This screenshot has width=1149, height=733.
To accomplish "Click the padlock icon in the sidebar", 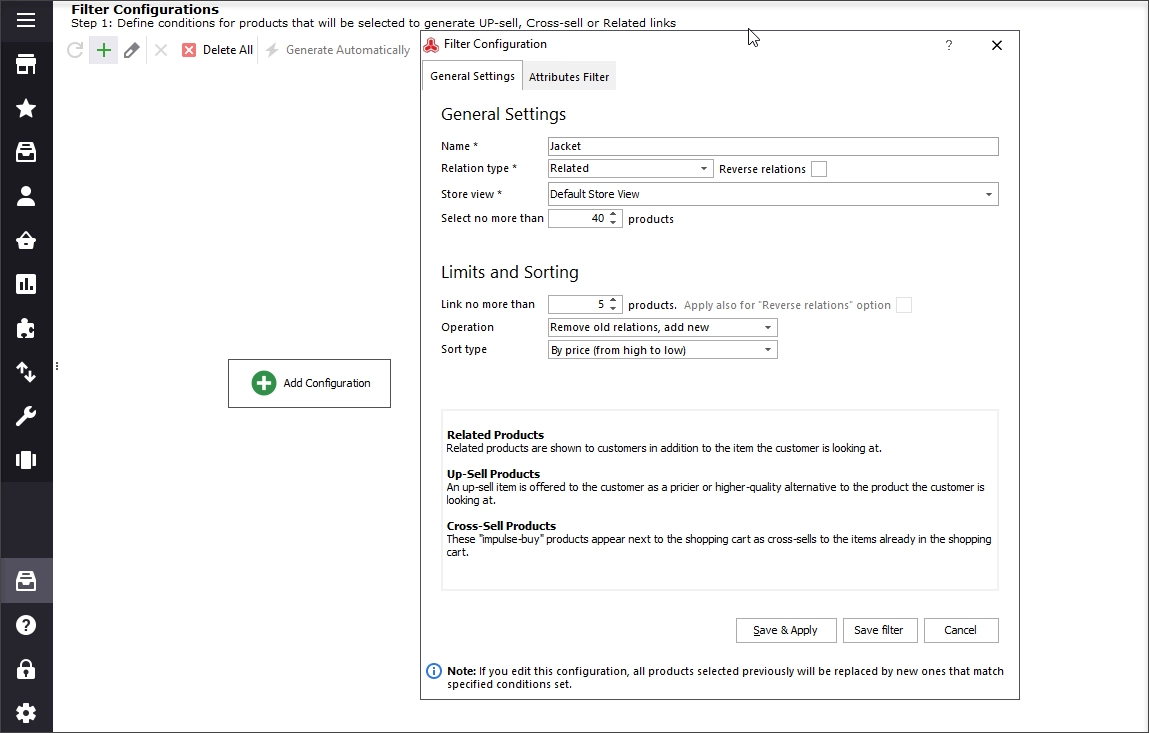I will pyautogui.click(x=26, y=669).
